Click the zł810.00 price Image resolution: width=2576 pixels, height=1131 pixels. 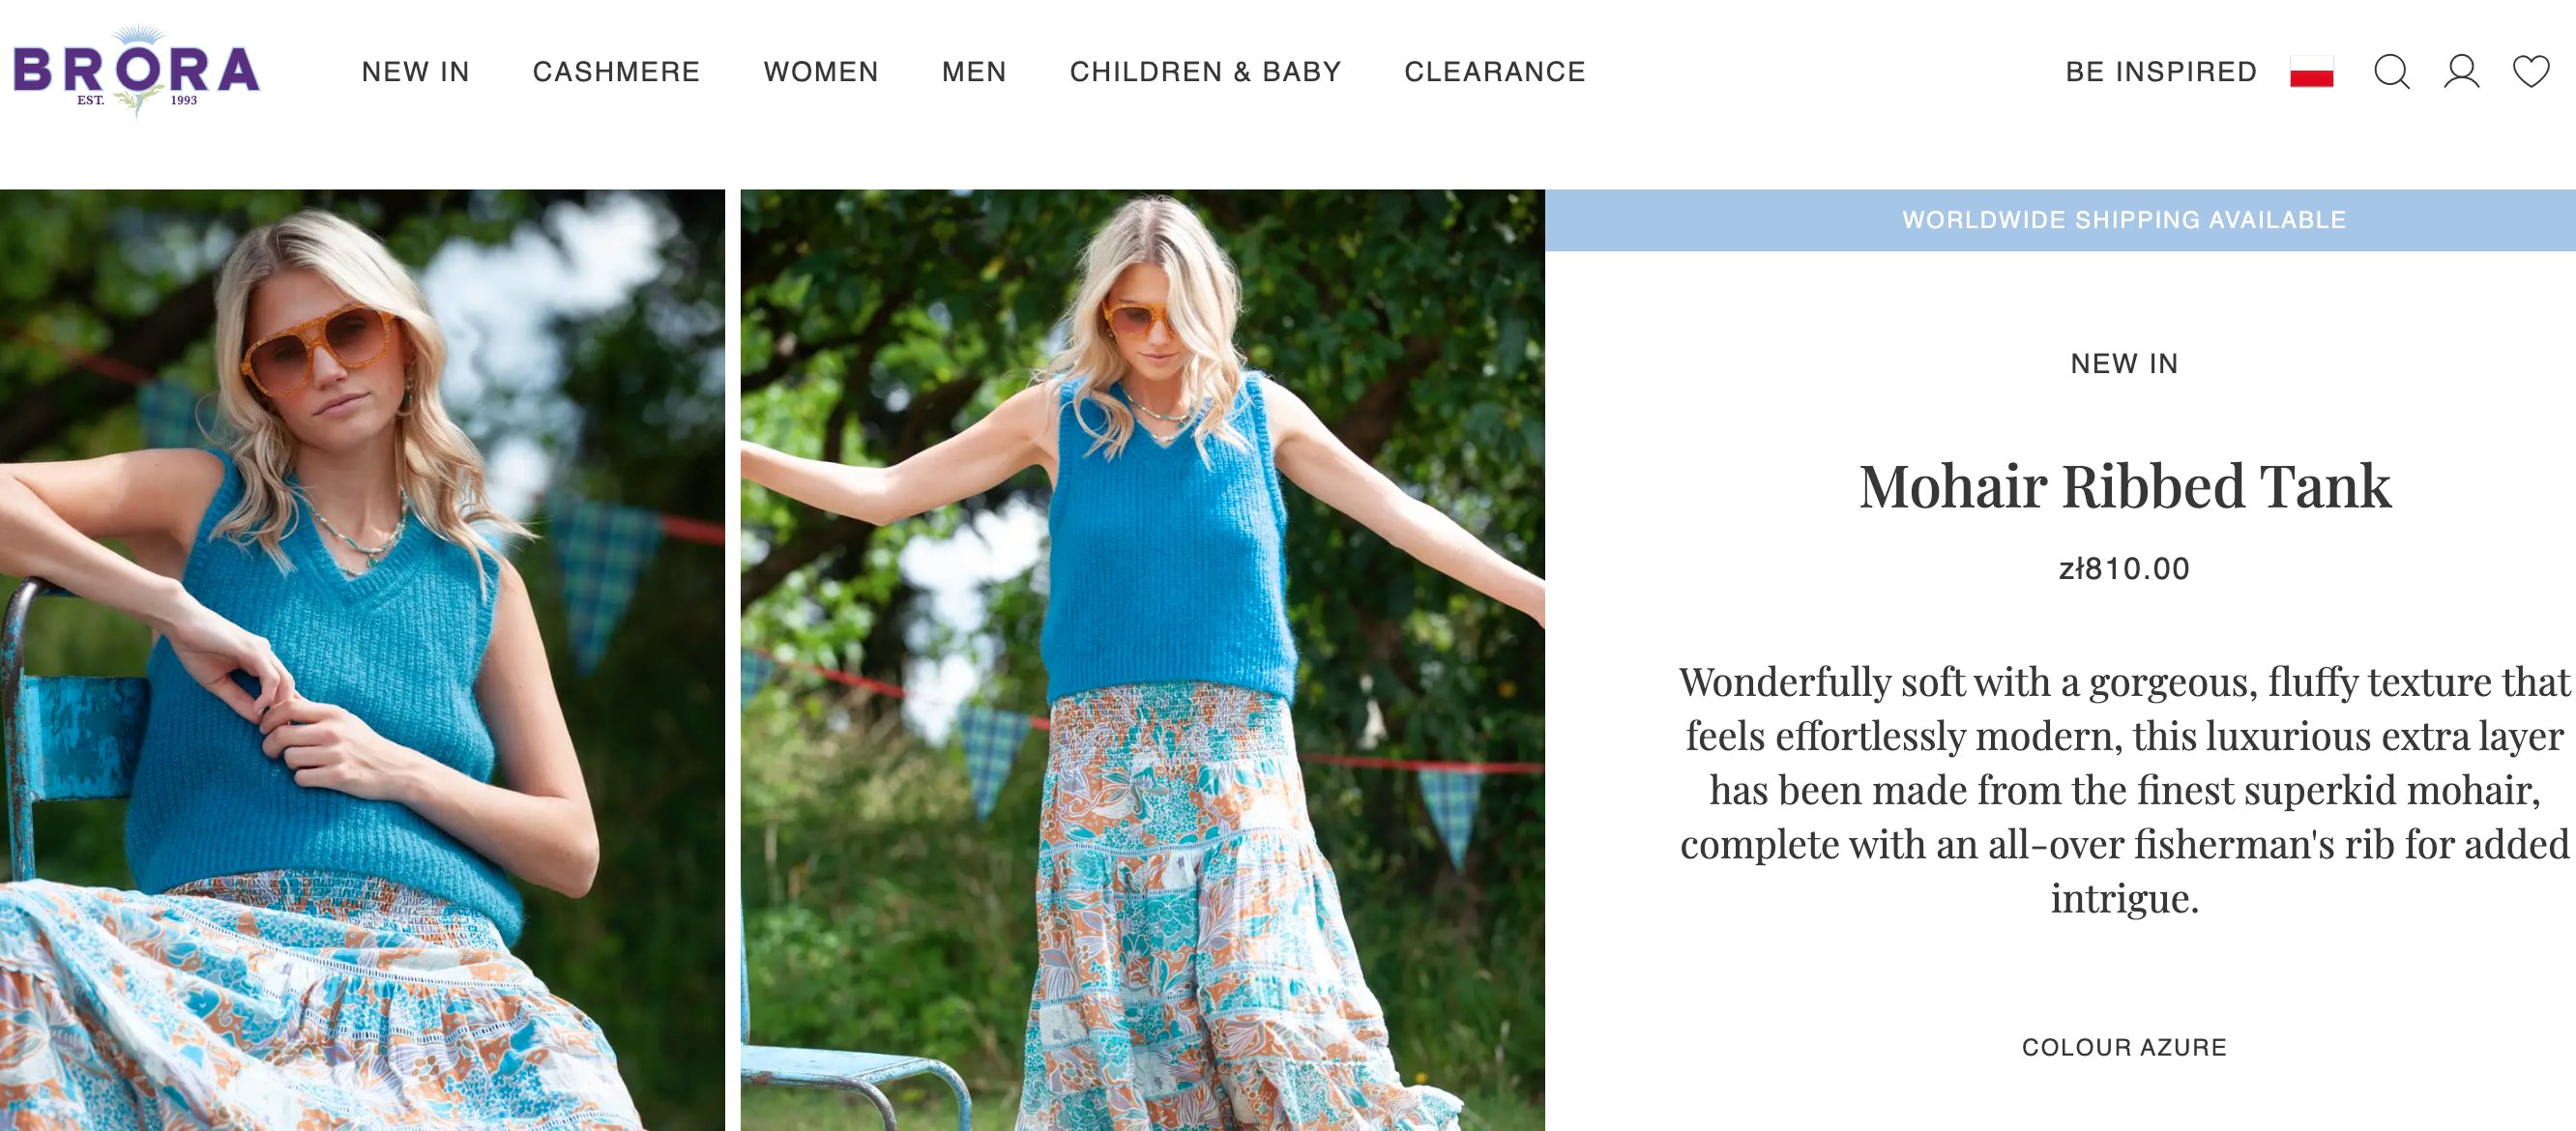[2124, 569]
